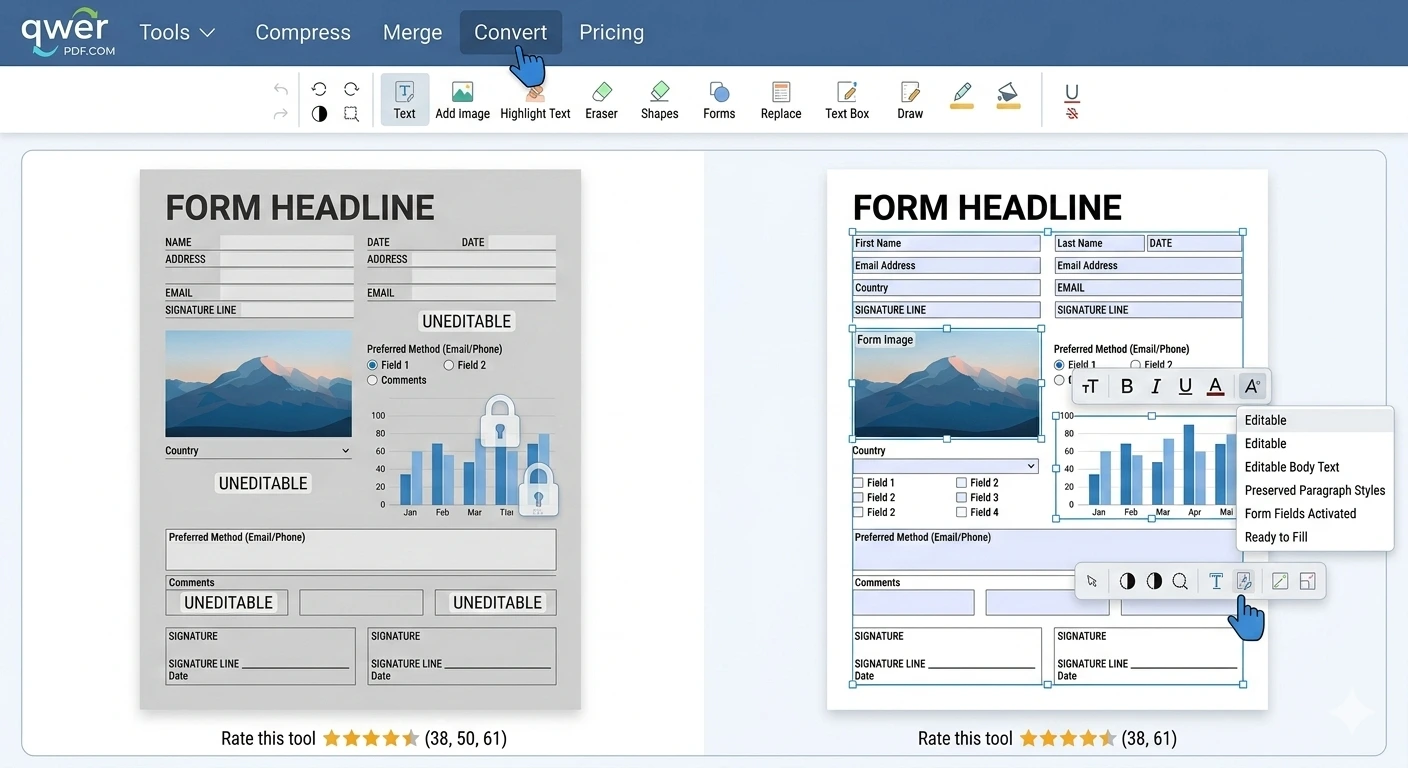Open the Convert tab
This screenshot has width=1408, height=768.
(x=511, y=32)
